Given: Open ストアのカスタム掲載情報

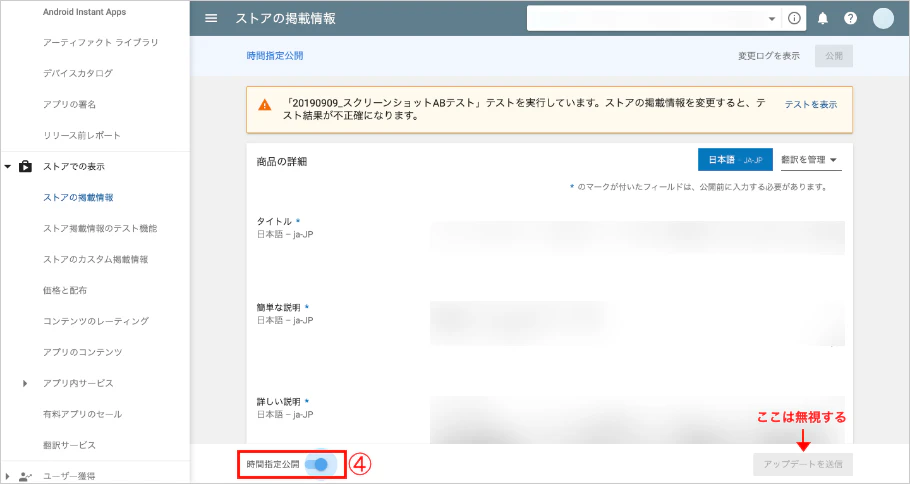Looking at the screenshot, I should [96, 259].
